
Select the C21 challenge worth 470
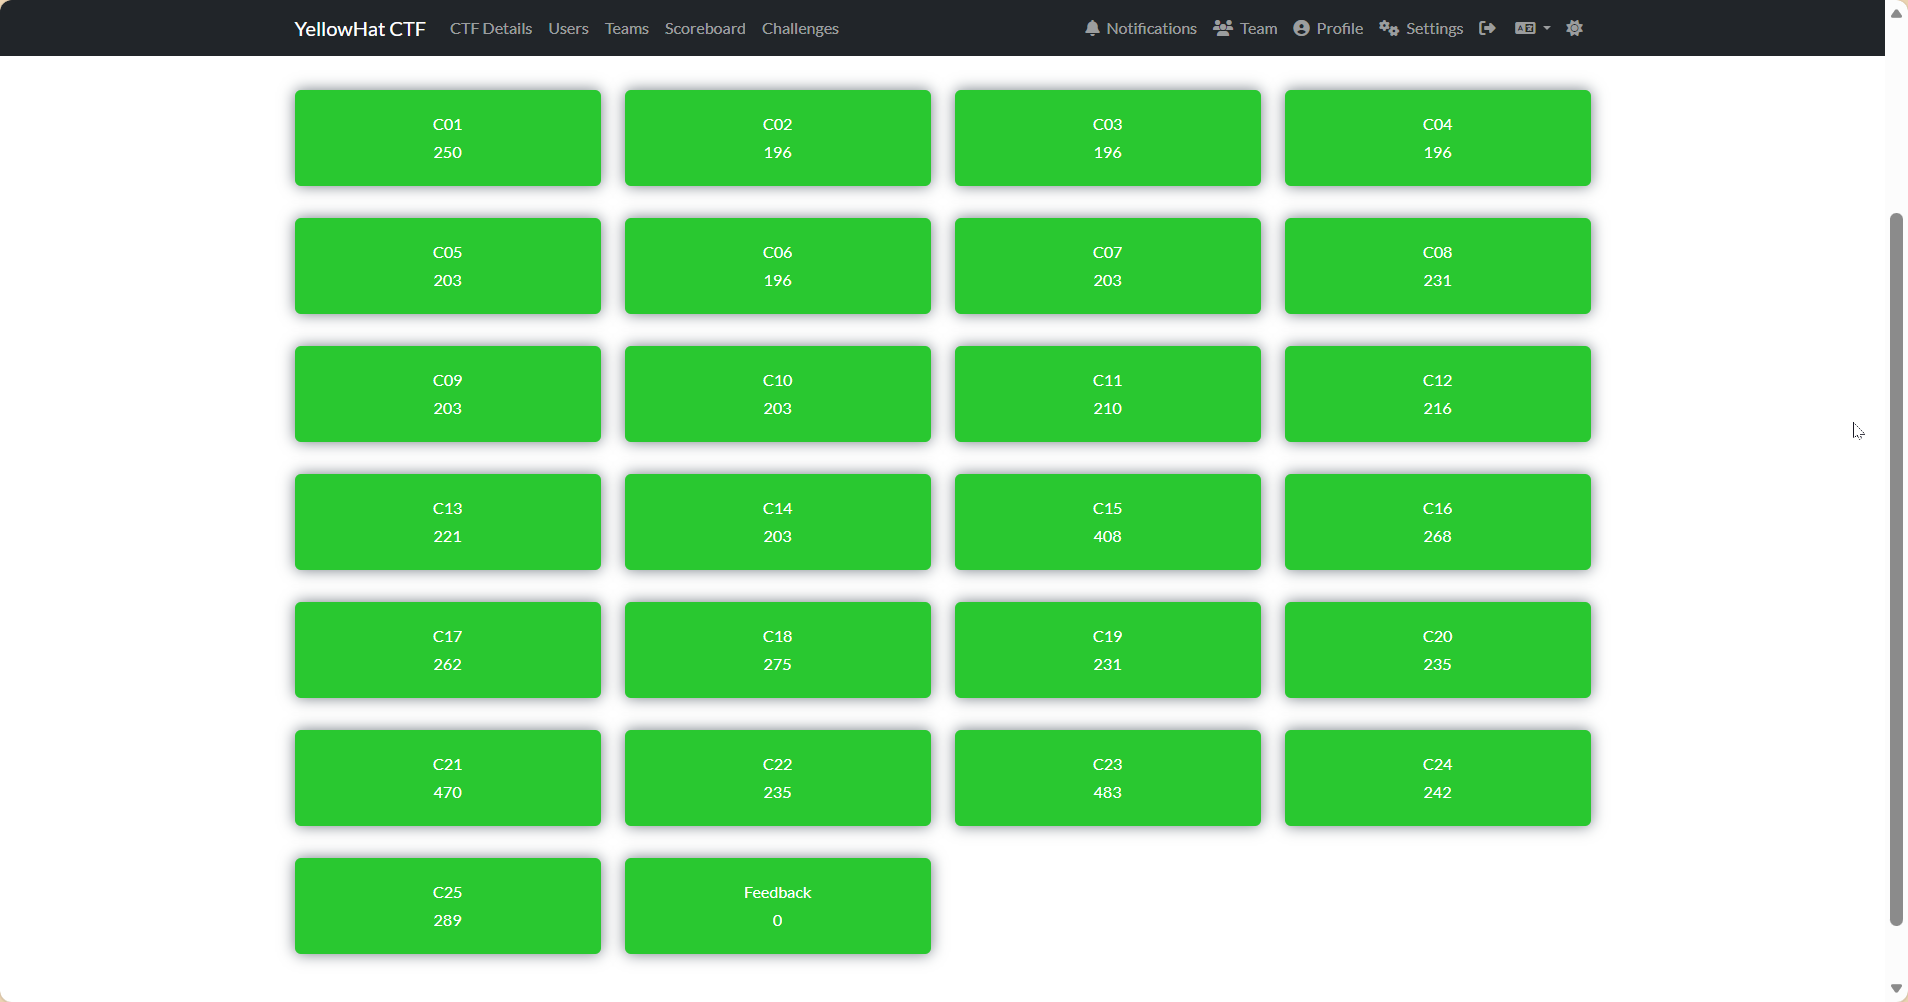pyautogui.click(x=448, y=778)
